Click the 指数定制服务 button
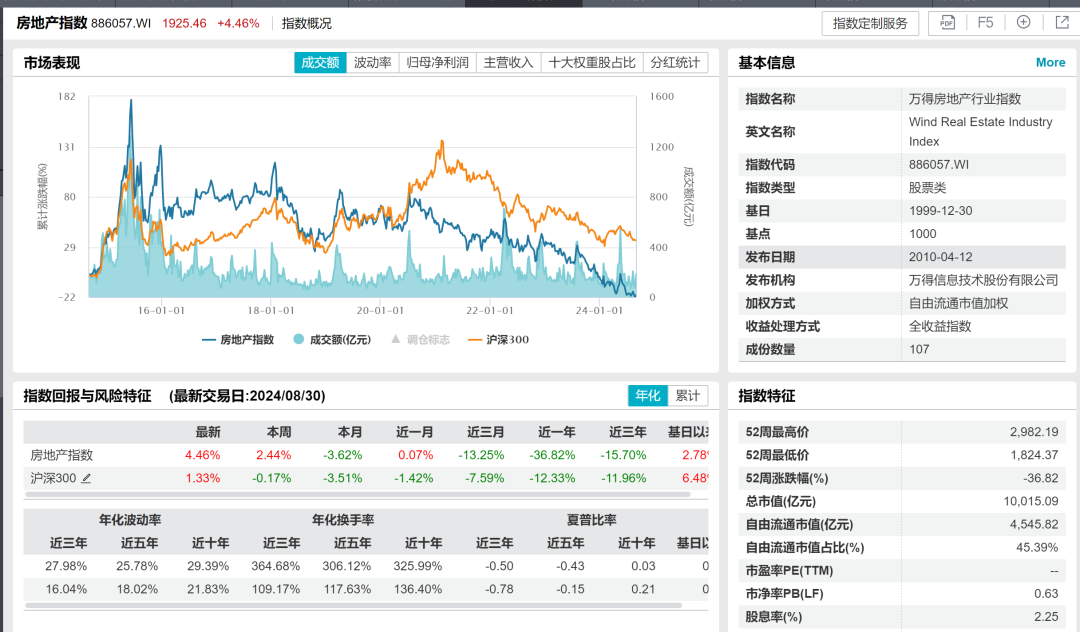This screenshot has width=1080, height=632. click(870, 23)
